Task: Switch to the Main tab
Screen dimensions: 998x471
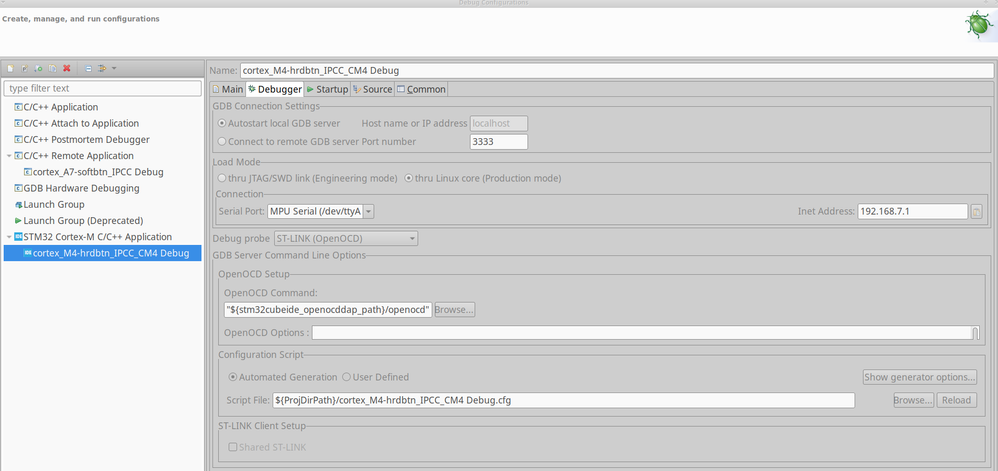Action: 228,89
